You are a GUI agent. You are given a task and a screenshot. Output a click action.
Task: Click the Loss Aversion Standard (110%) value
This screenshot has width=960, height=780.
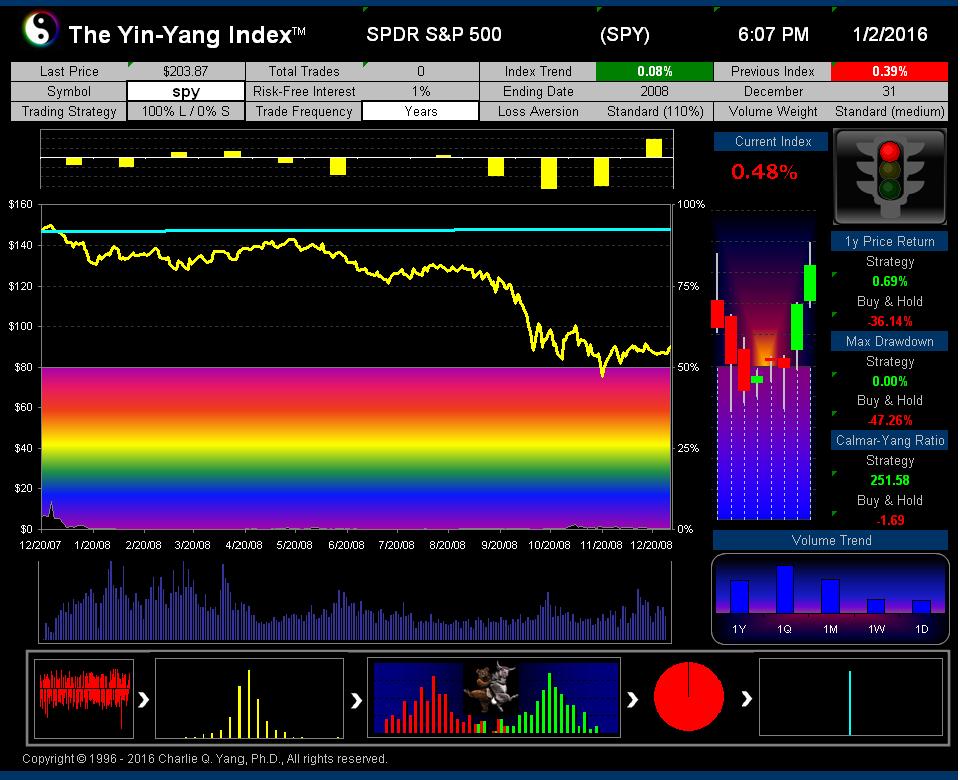(x=654, y=111)
